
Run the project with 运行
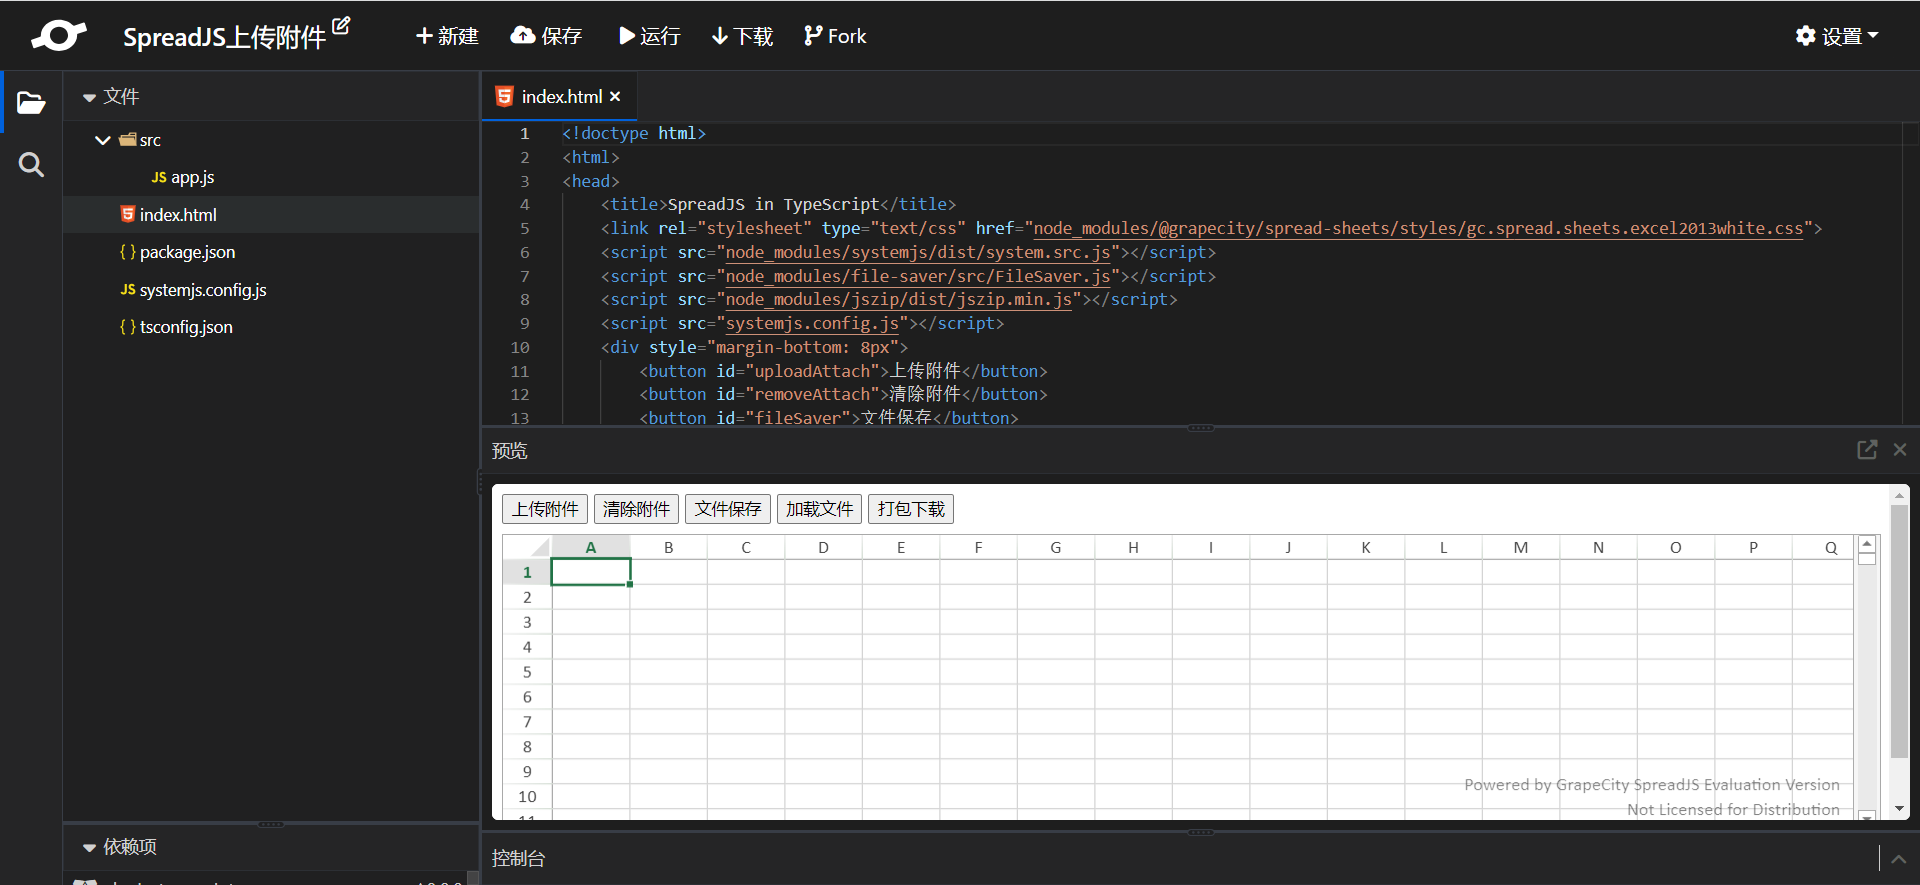pos(650,36)
